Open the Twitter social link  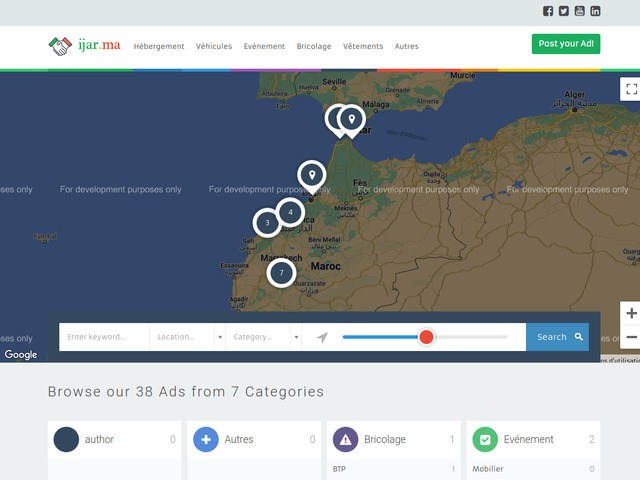click(564, 11)
